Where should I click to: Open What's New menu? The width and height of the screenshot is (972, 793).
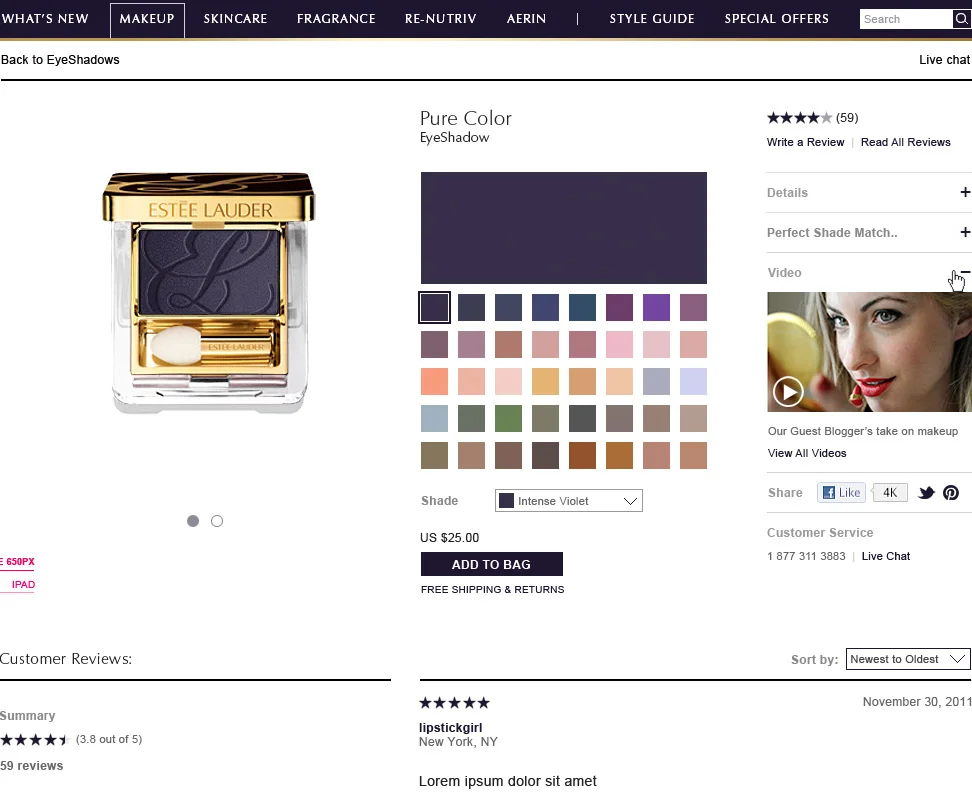(45, 19)
